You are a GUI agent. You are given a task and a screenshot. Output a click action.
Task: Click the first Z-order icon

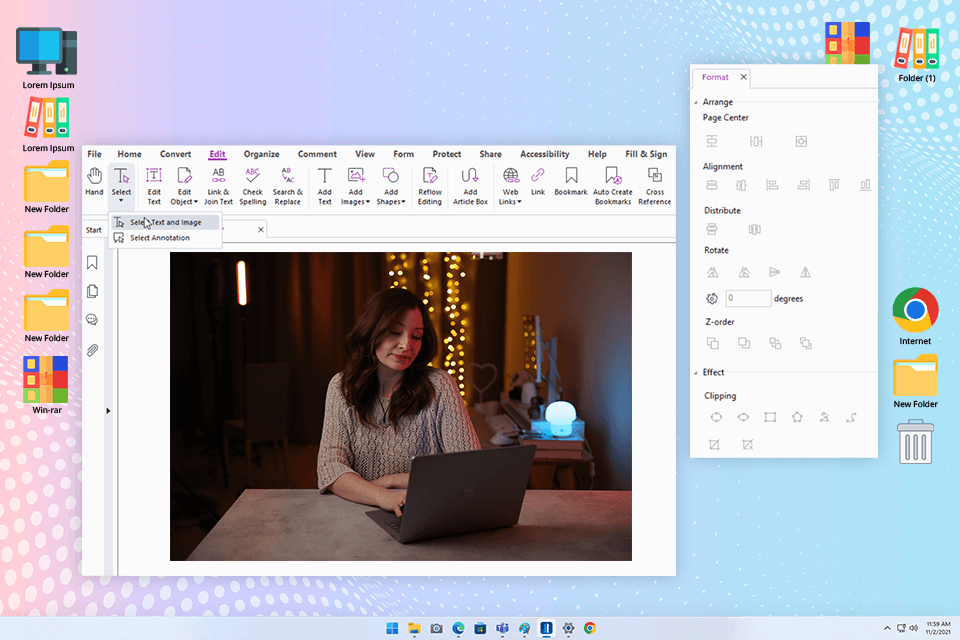click(x=713, y=344)
